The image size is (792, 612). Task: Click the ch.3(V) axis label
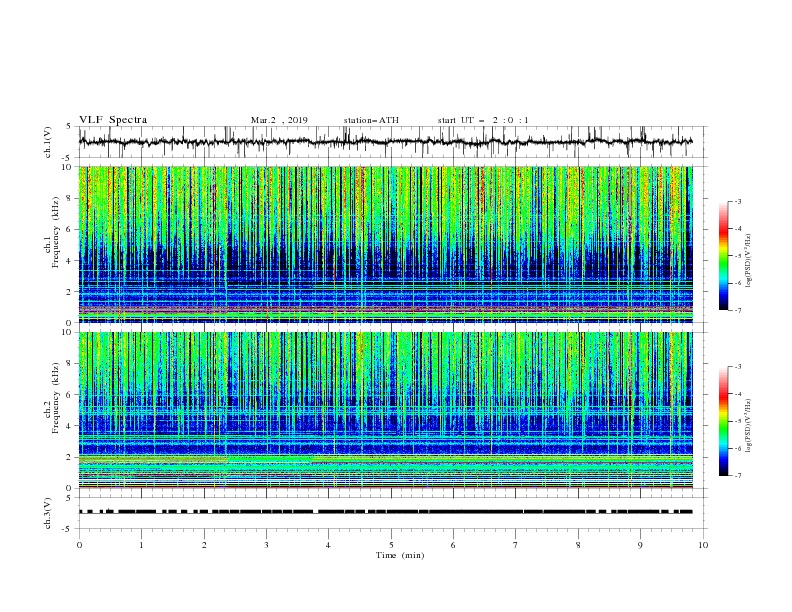tap(48, 513)
